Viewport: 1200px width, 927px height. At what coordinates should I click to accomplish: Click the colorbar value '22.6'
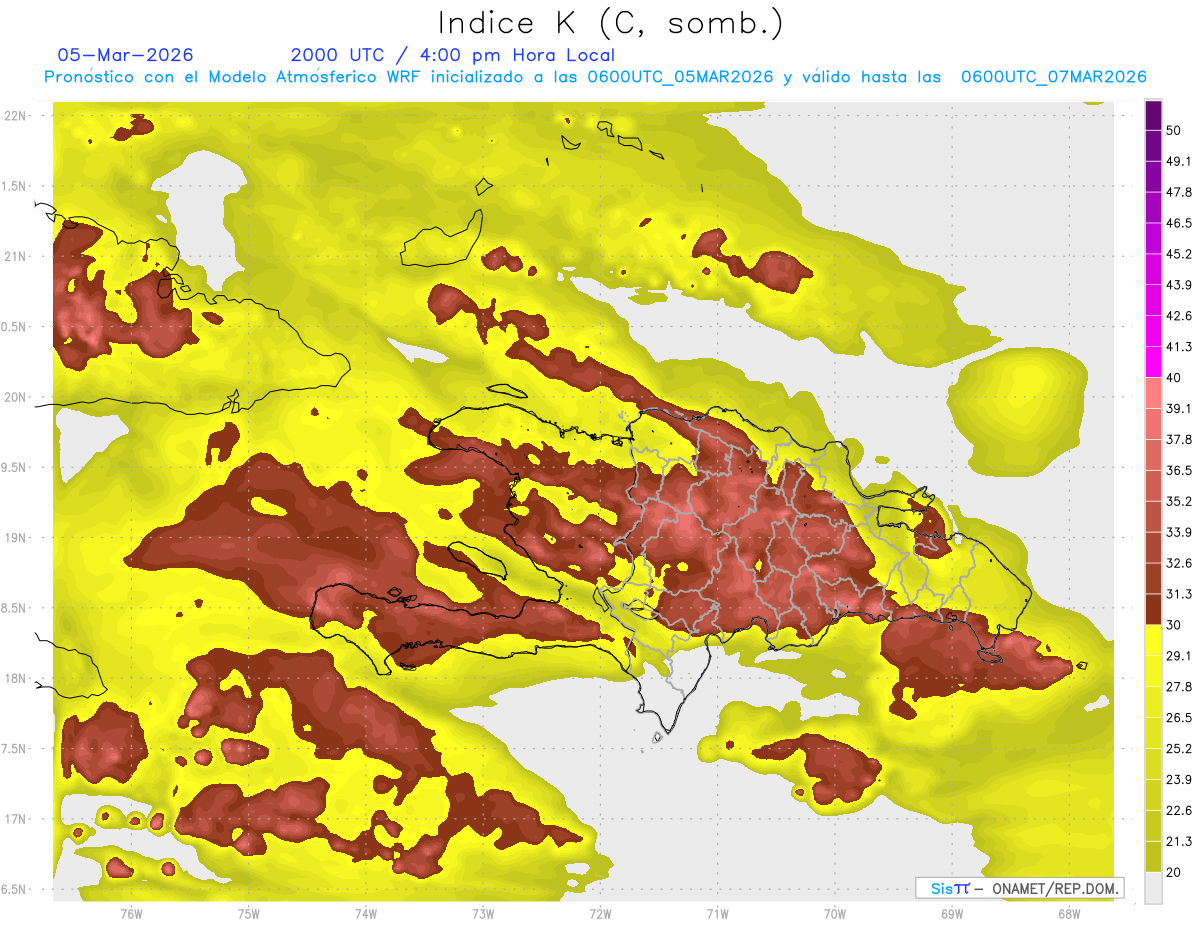1179,810
